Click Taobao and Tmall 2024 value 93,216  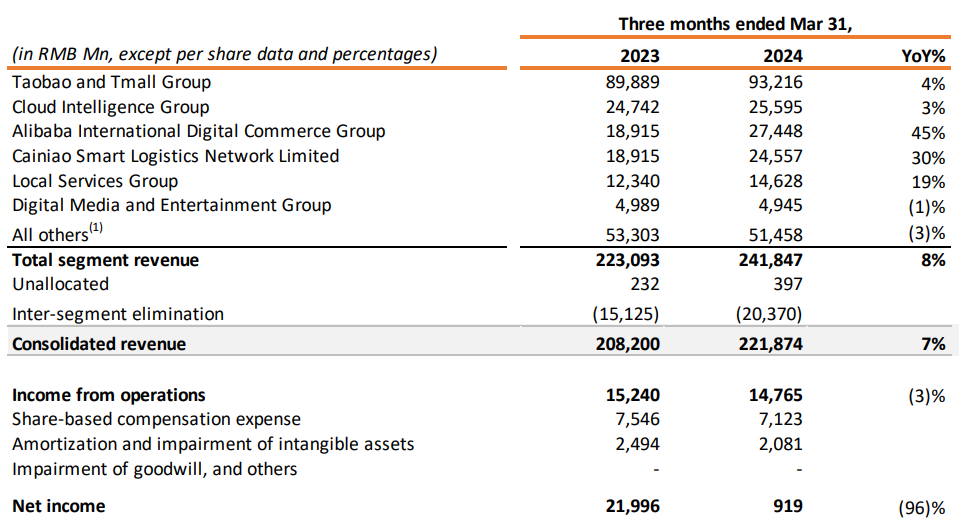tap(776, 82)
